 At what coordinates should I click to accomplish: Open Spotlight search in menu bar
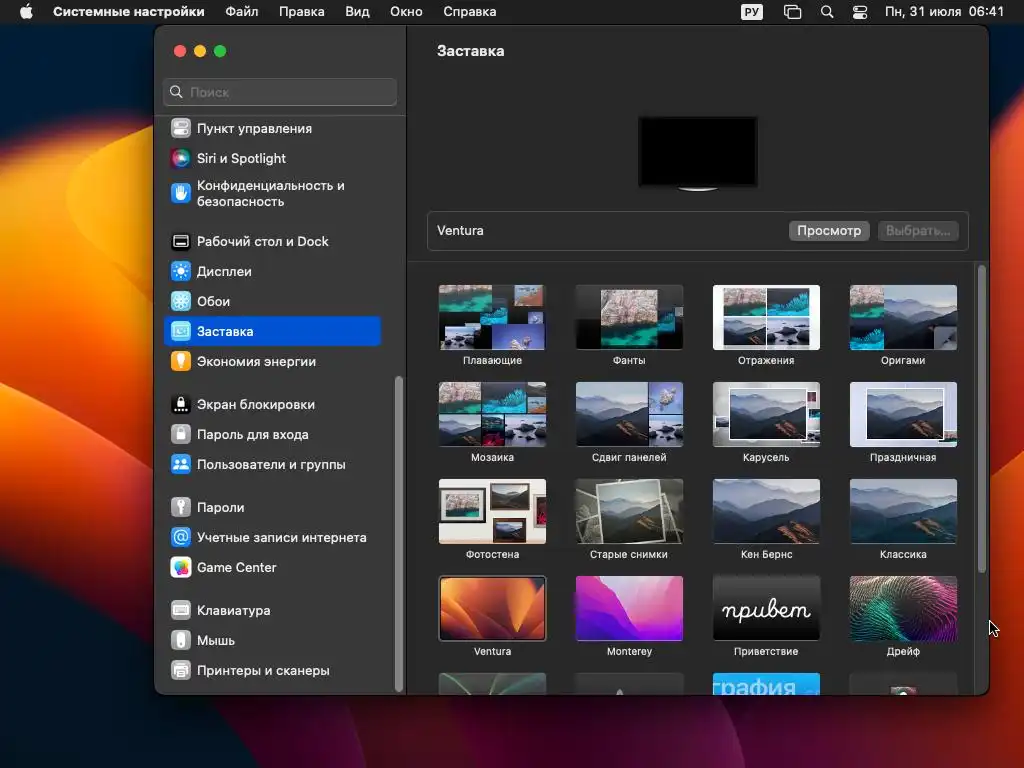click(x=827, y=12)
